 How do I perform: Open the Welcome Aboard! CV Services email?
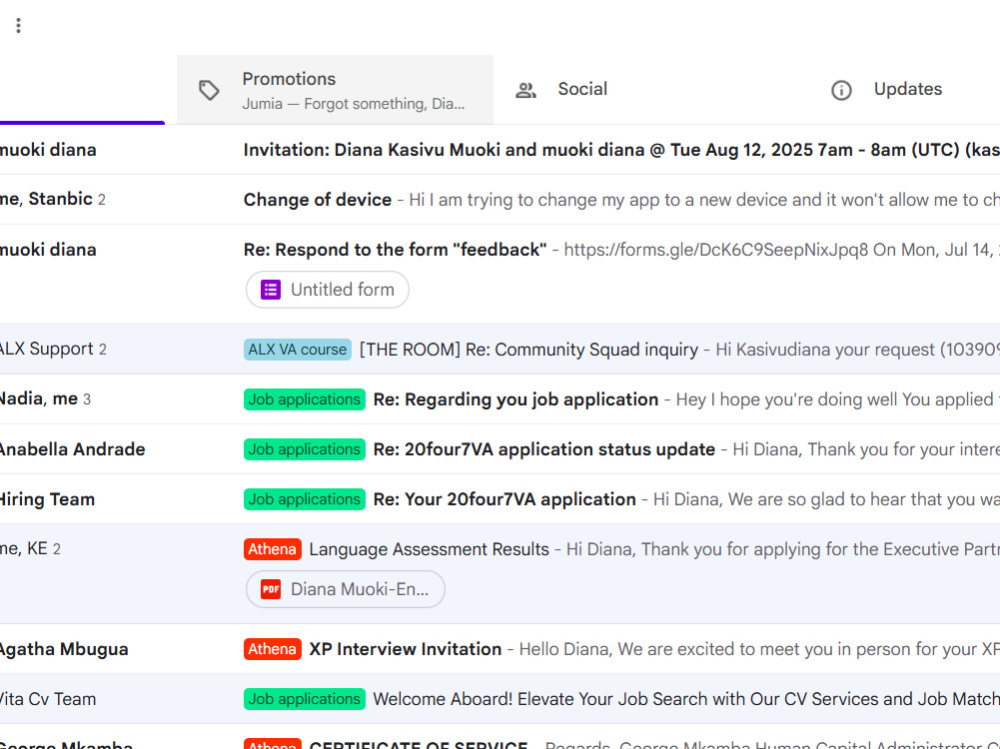(500, 699)
